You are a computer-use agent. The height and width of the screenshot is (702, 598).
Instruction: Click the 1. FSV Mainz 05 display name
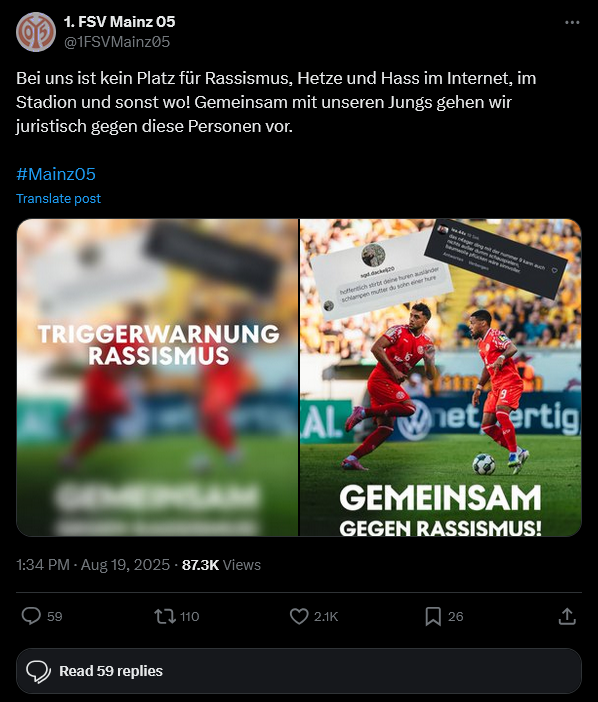120,21
